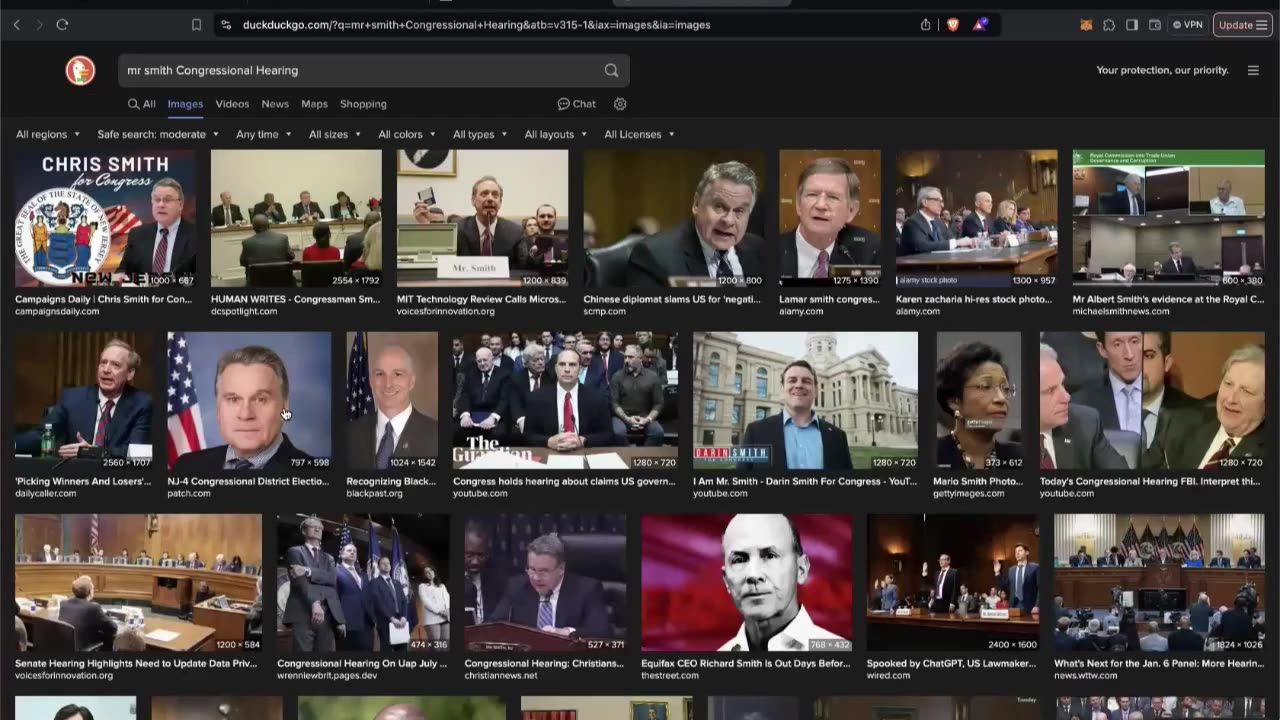Open the Brave Shields lion icon

953,24
